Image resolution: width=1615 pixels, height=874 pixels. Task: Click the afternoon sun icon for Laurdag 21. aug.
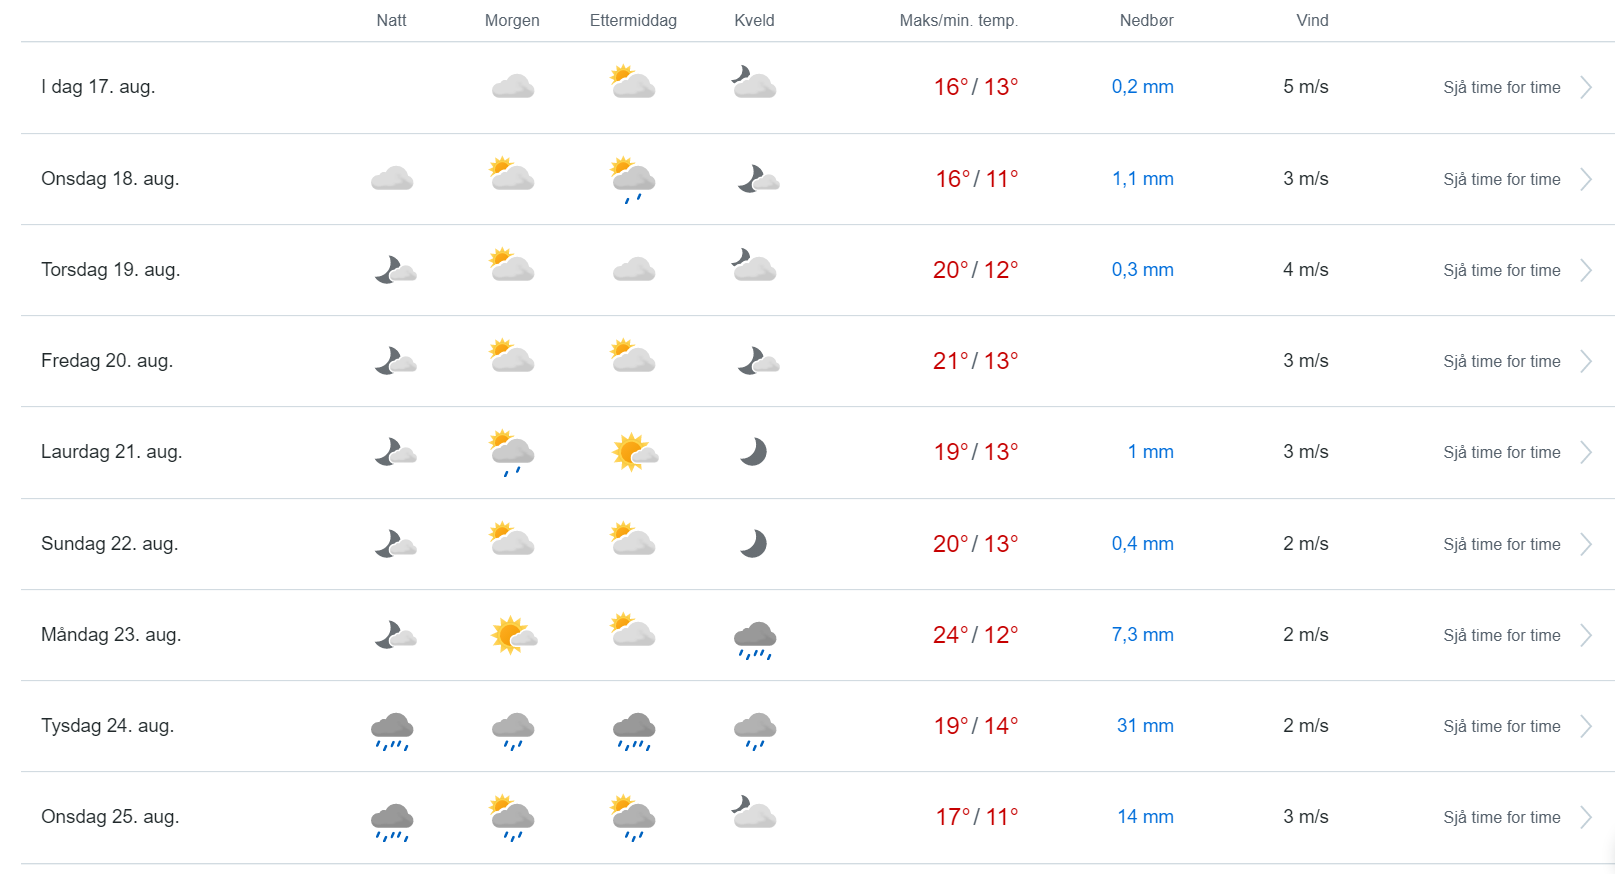634,452
